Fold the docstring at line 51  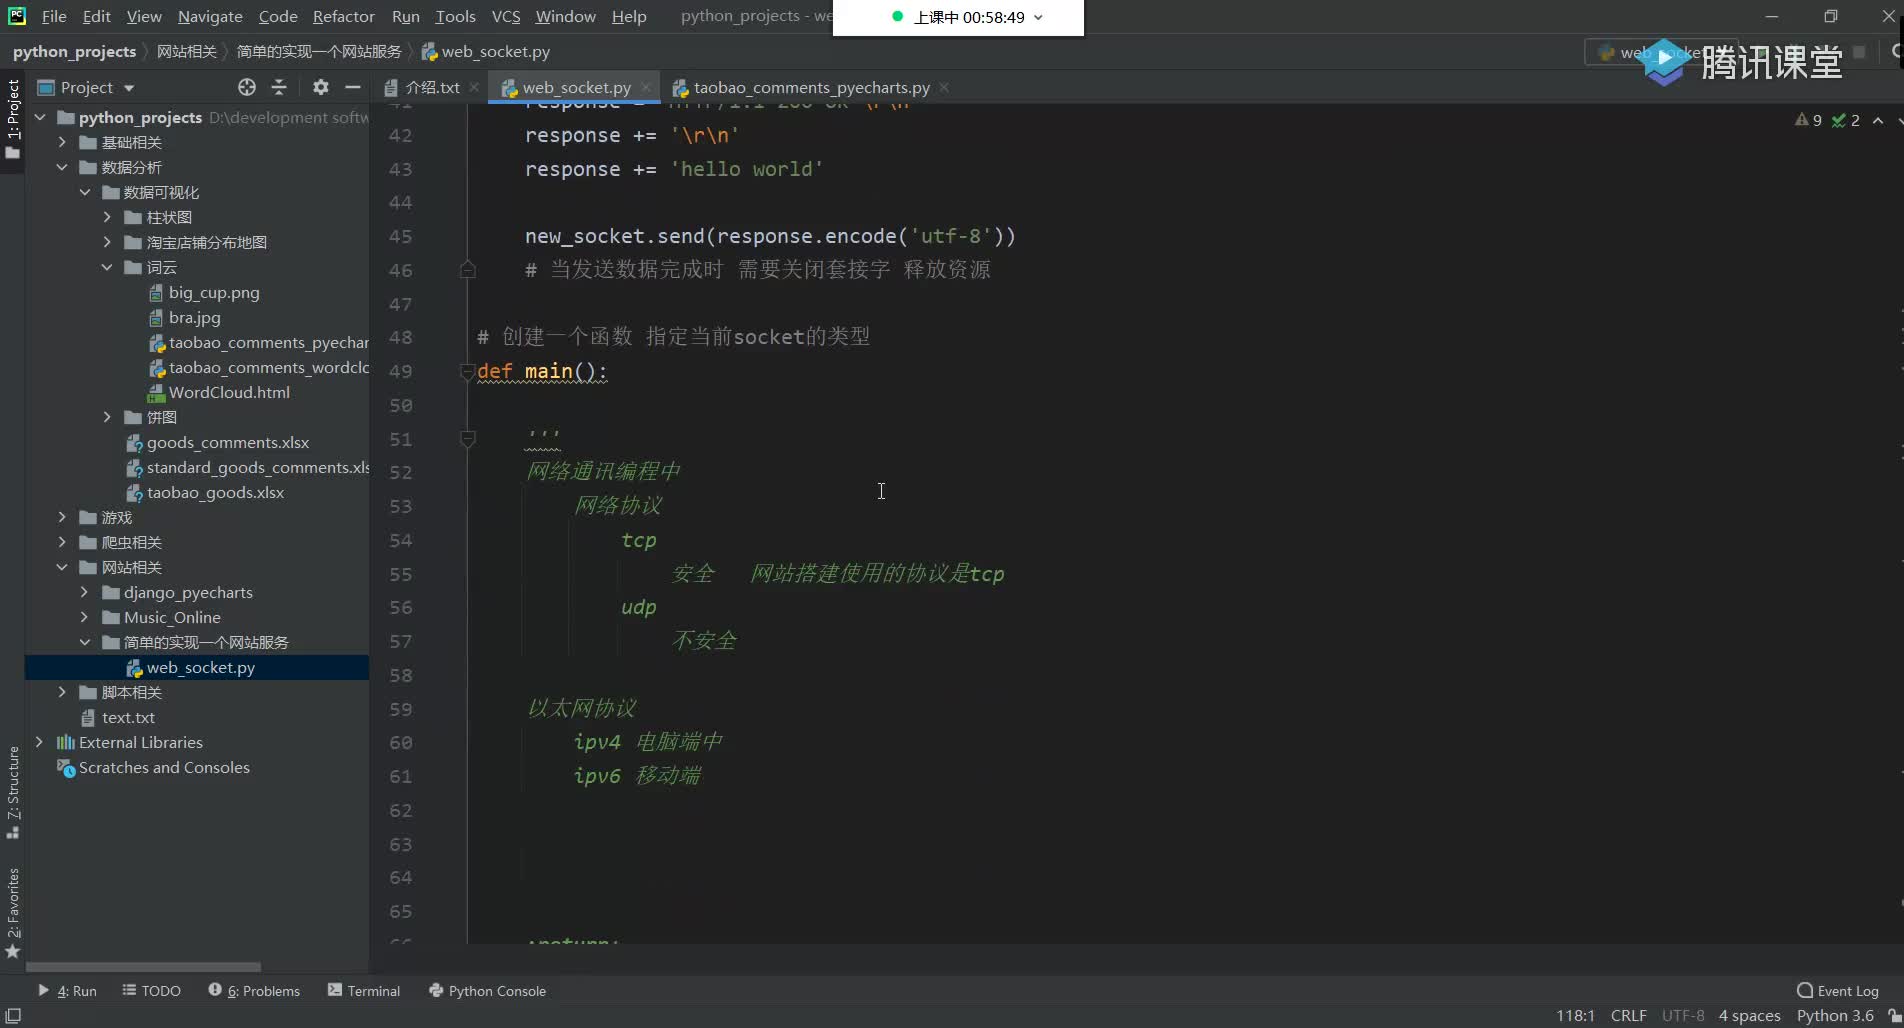467,438
